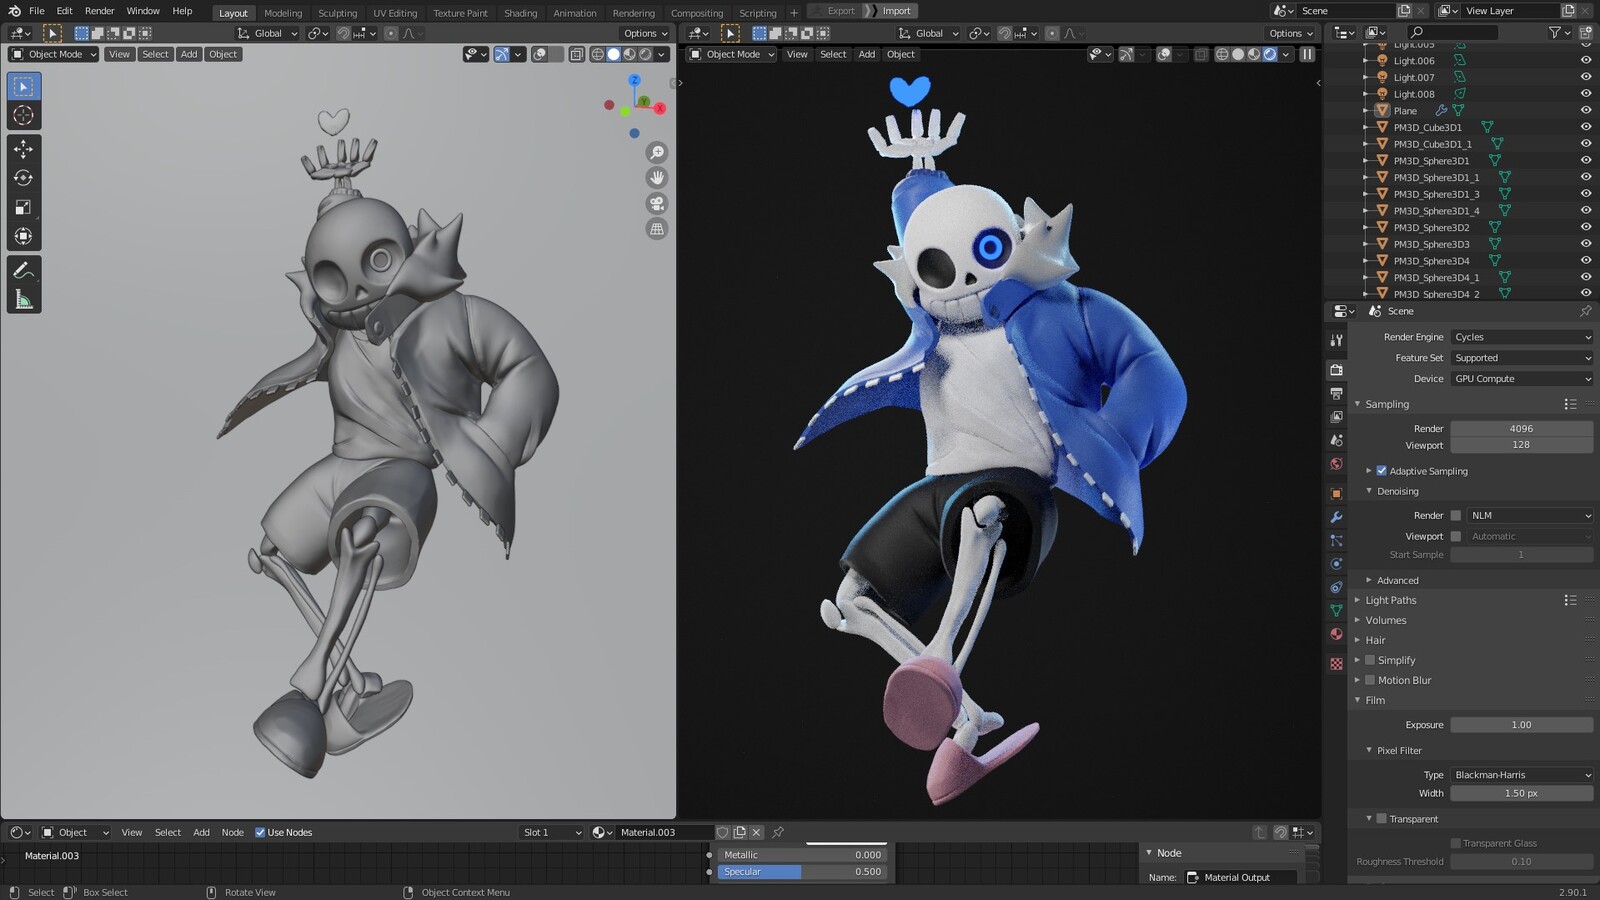Switch to the Modeling workspace tab

[x=283, y=13]
